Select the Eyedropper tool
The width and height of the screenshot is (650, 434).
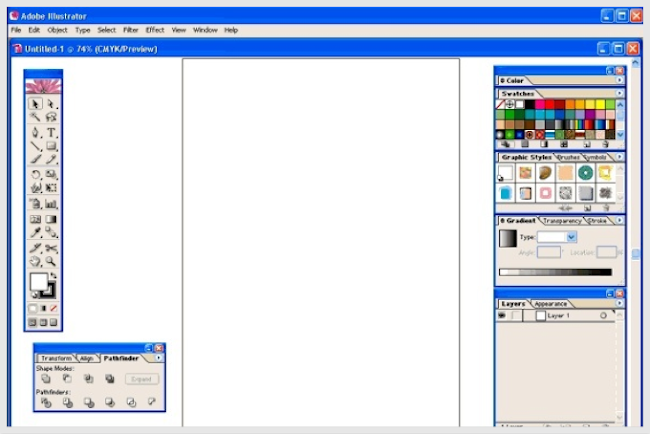pyautogui.click(x=35, y=232)
